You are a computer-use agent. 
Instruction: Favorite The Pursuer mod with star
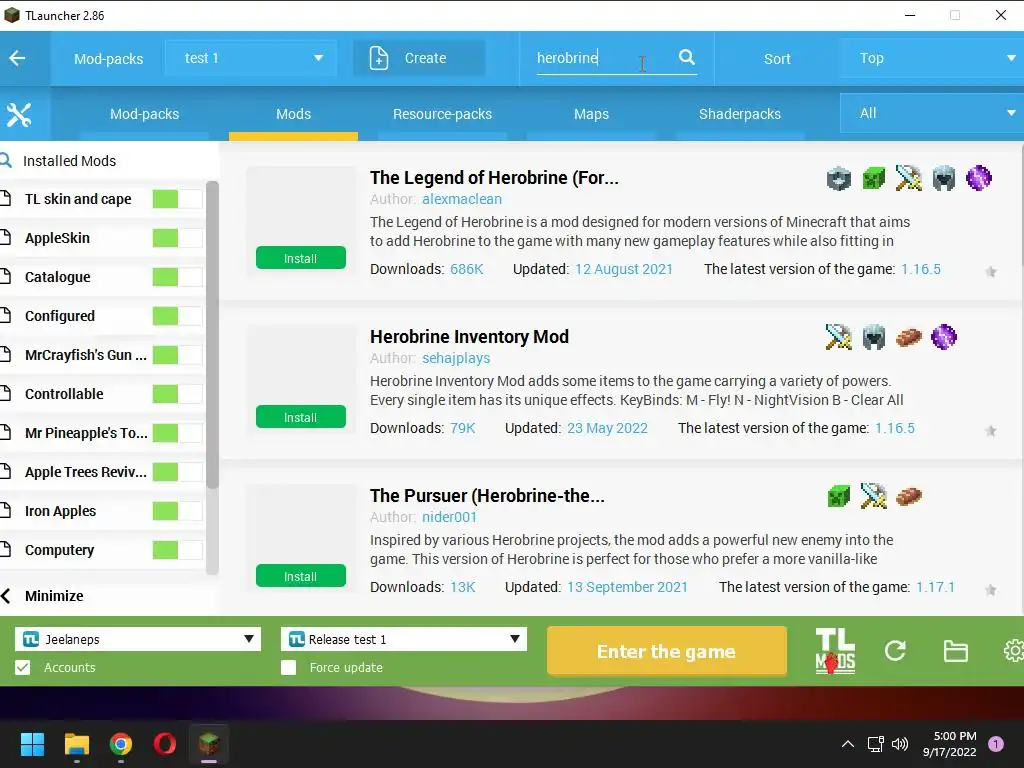tap(991, 590)
